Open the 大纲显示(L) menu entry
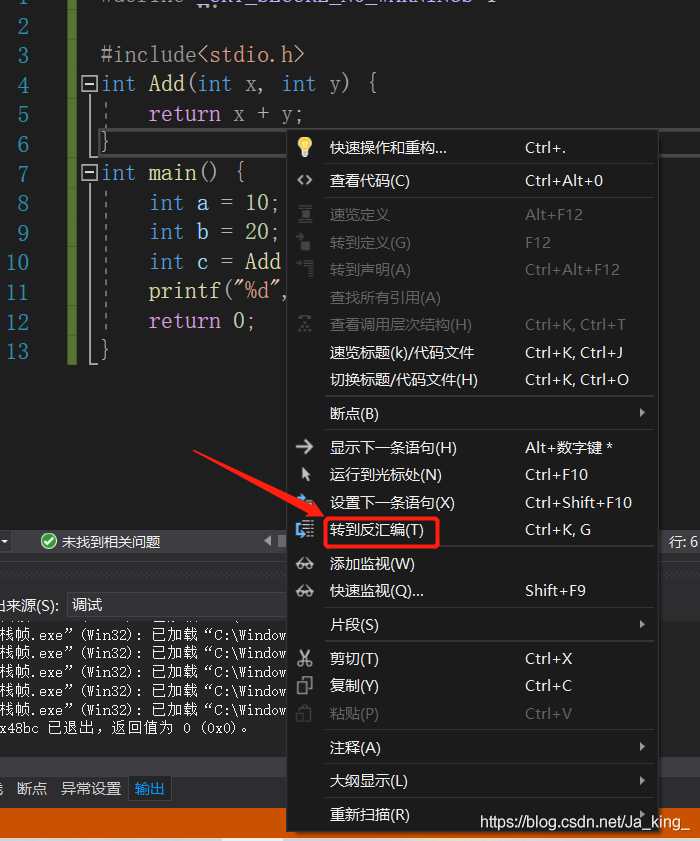 pos(472,780)
